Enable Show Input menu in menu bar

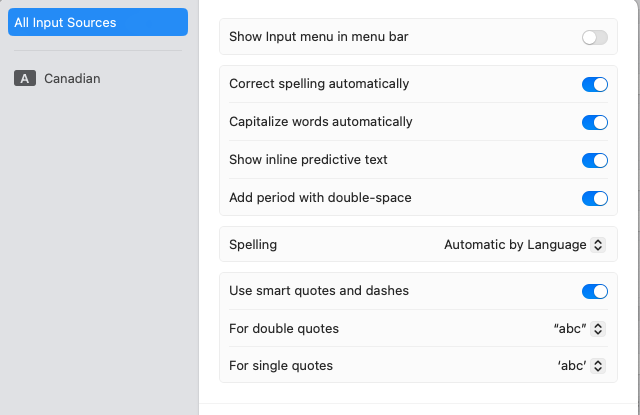(x=594, y=37)
